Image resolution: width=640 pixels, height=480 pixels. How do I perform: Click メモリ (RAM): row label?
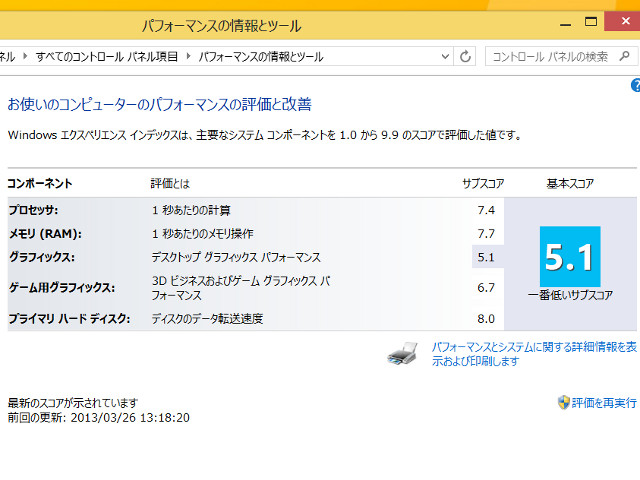pos(45,233)
